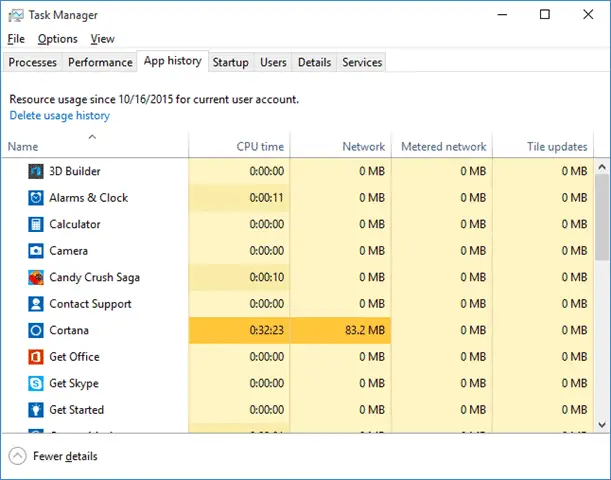Viewport: 611px width, 480px height.
Task: Select the Cortana row name
Action: [69, 330]
